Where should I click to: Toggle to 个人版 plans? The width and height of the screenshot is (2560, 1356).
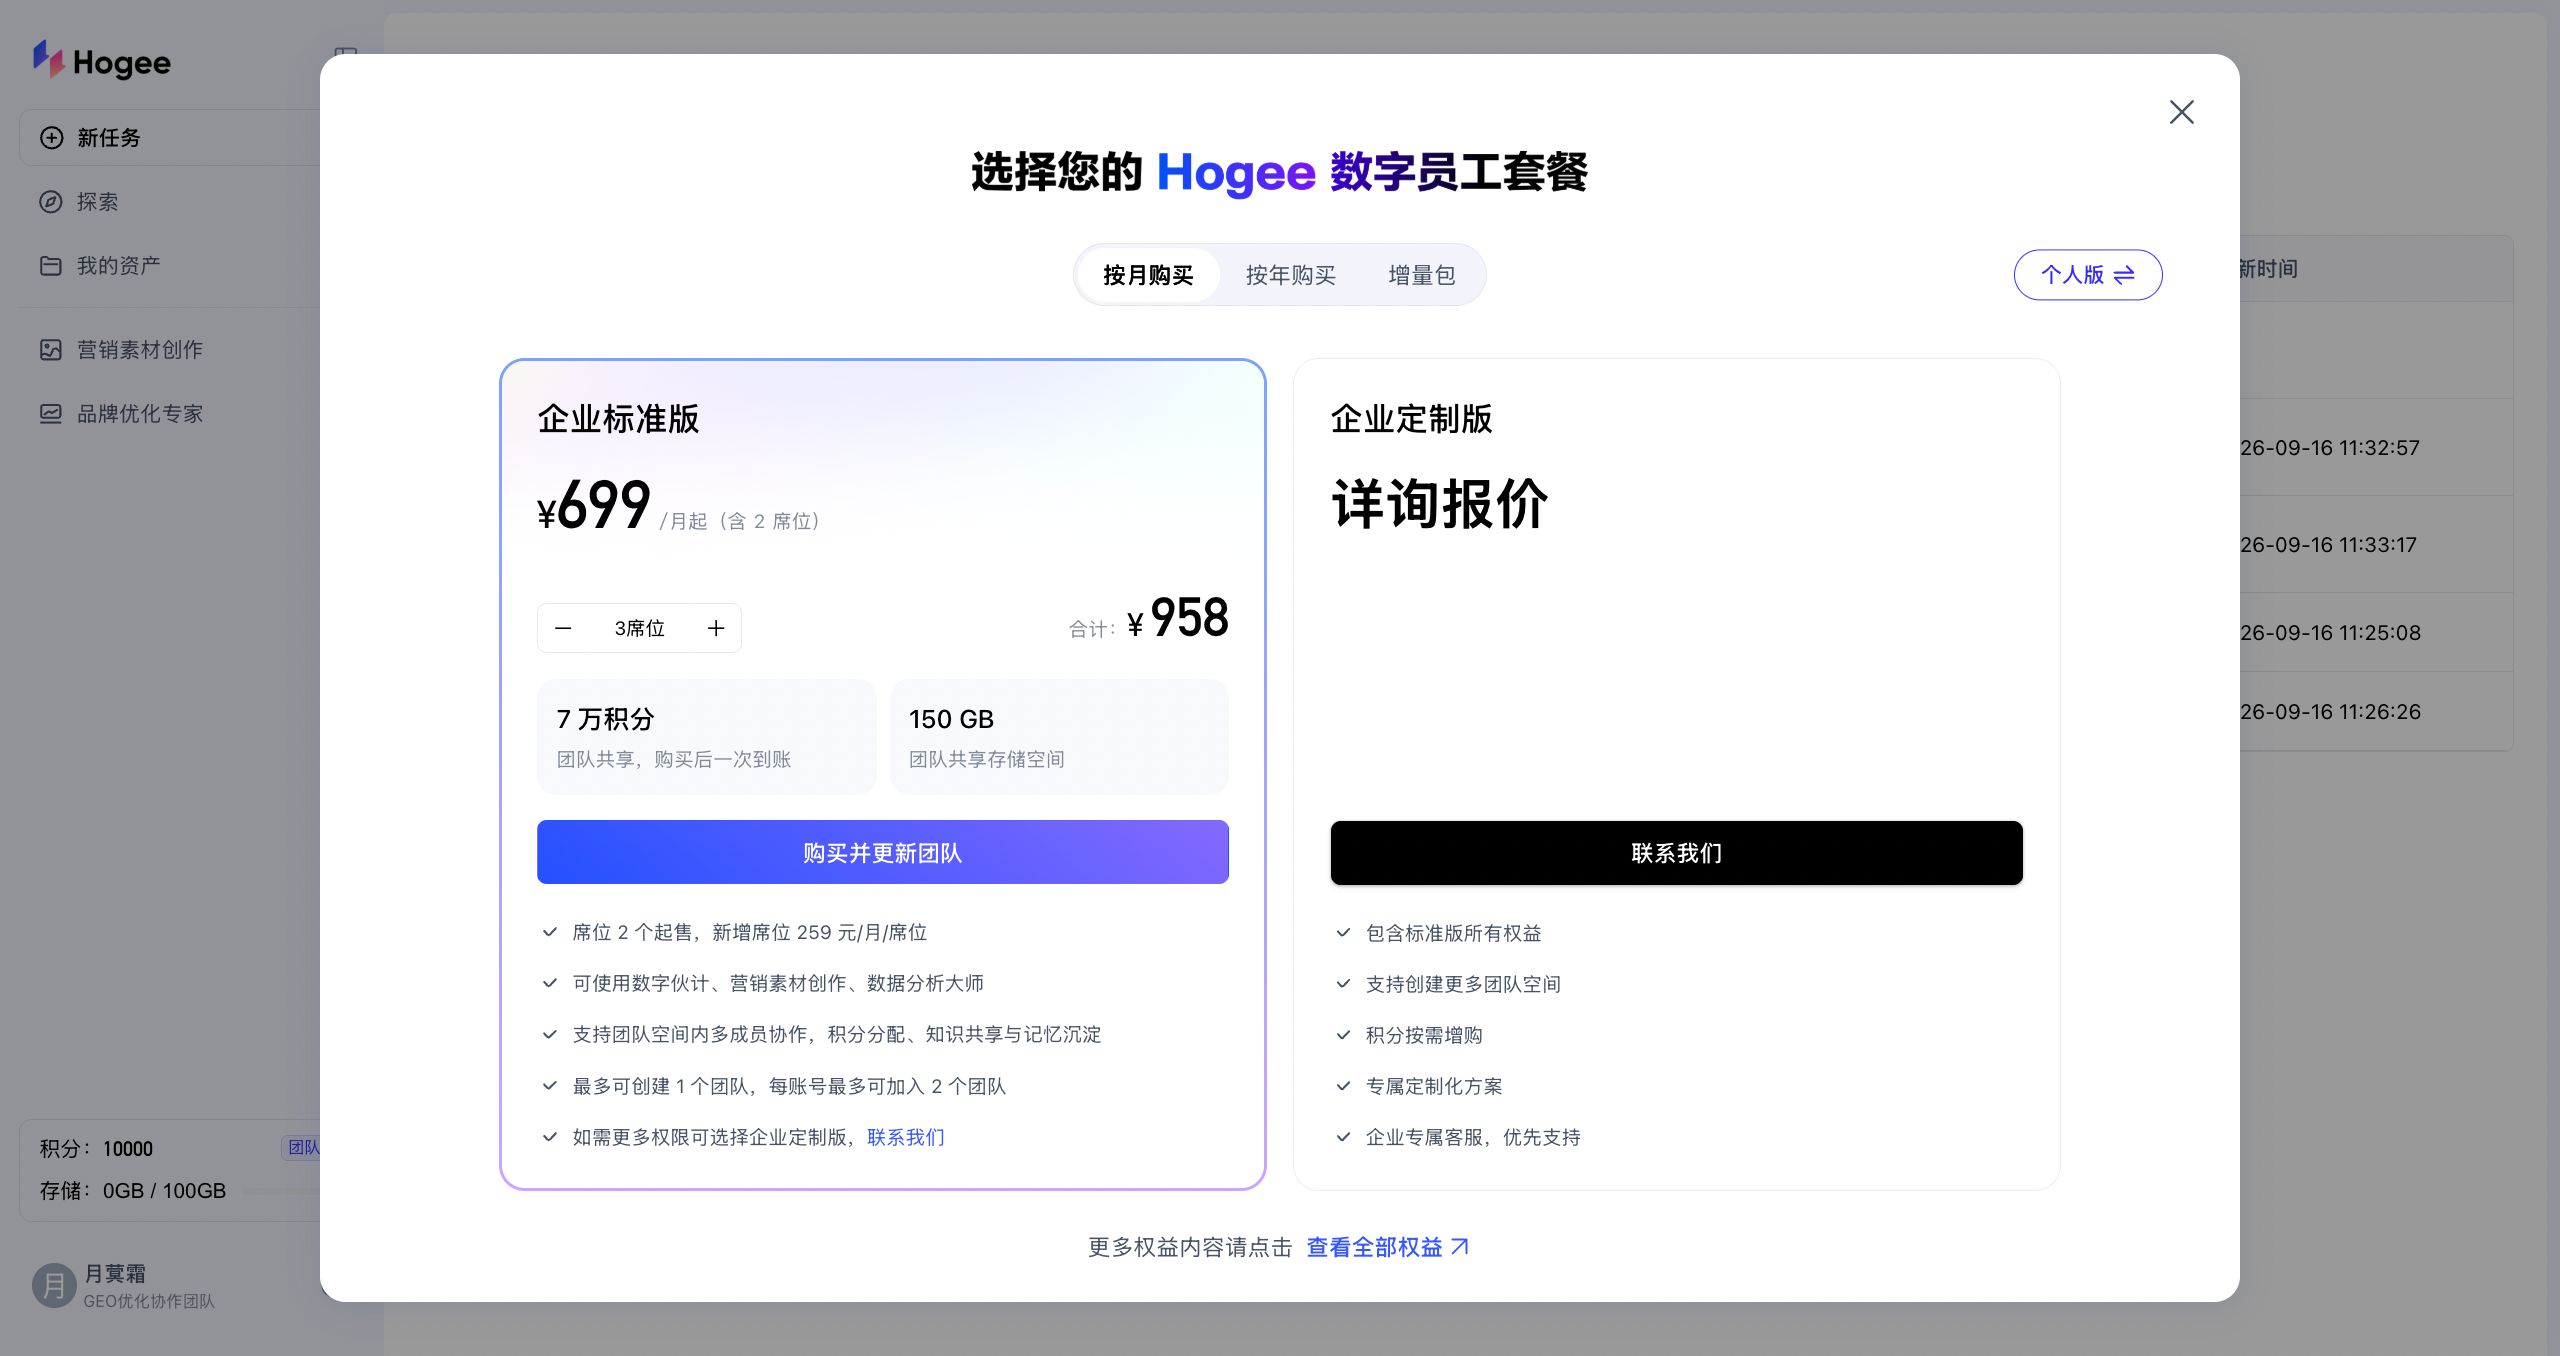click(x=2088, y=275)
